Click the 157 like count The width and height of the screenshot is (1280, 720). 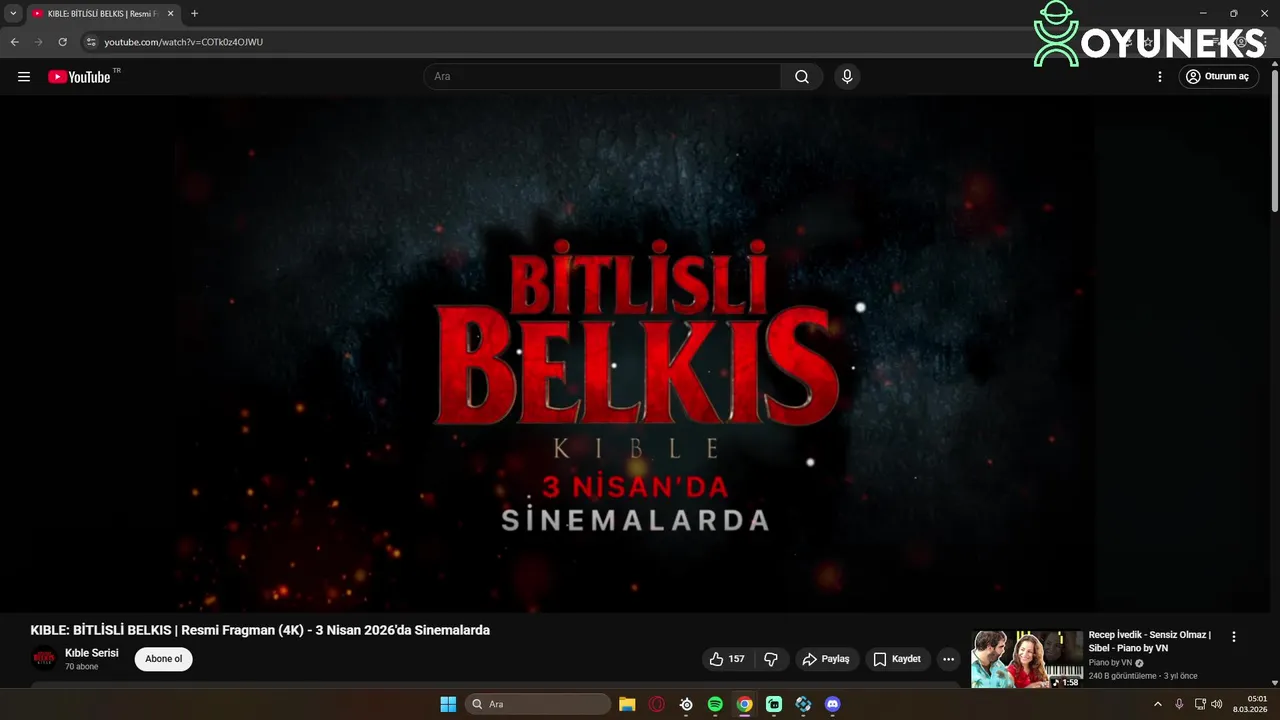coord(737,659)
